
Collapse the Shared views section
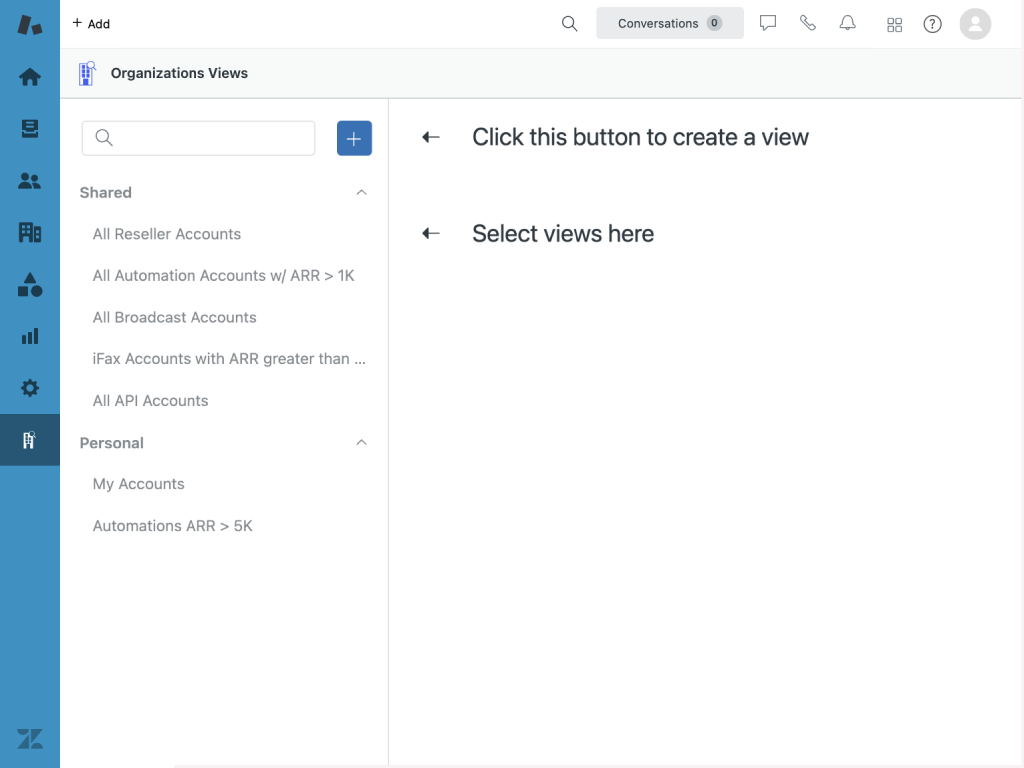tap(362, 192)
